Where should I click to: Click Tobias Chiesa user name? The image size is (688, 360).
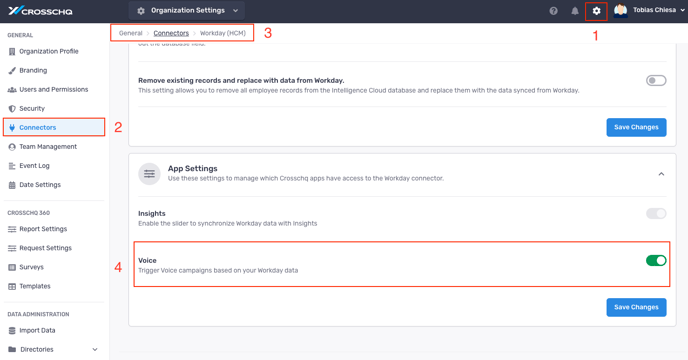tap(654, 10)
